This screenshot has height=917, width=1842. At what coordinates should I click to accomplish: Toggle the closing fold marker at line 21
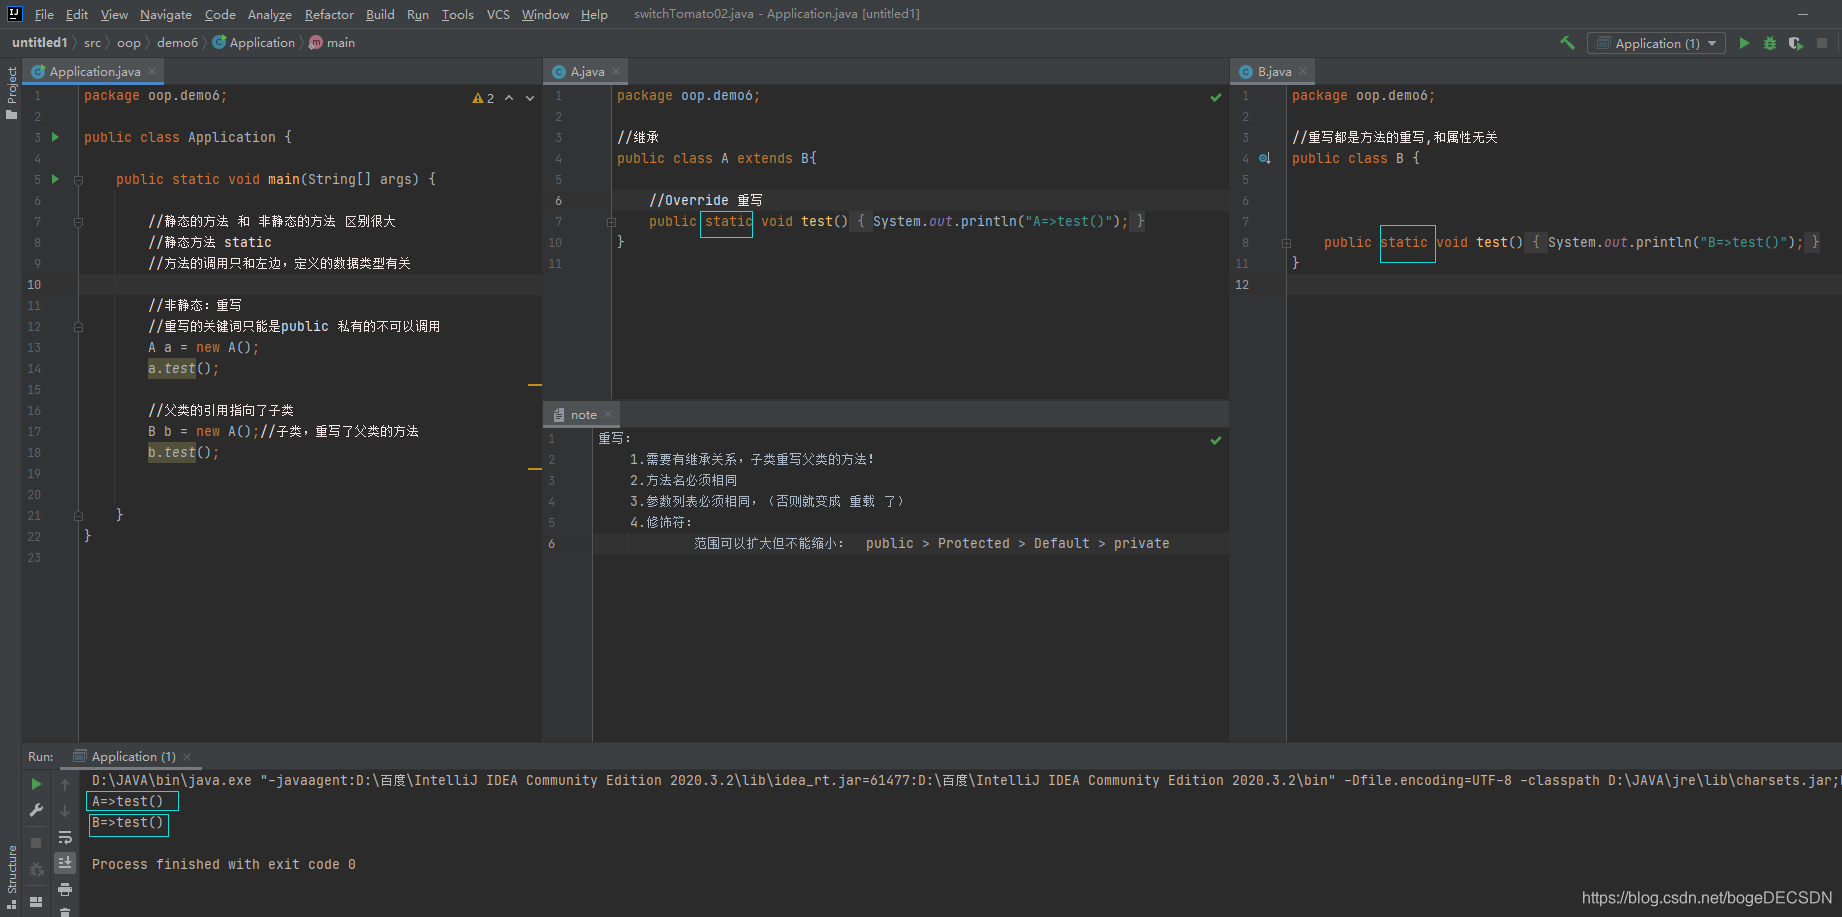tap(78, 516)
